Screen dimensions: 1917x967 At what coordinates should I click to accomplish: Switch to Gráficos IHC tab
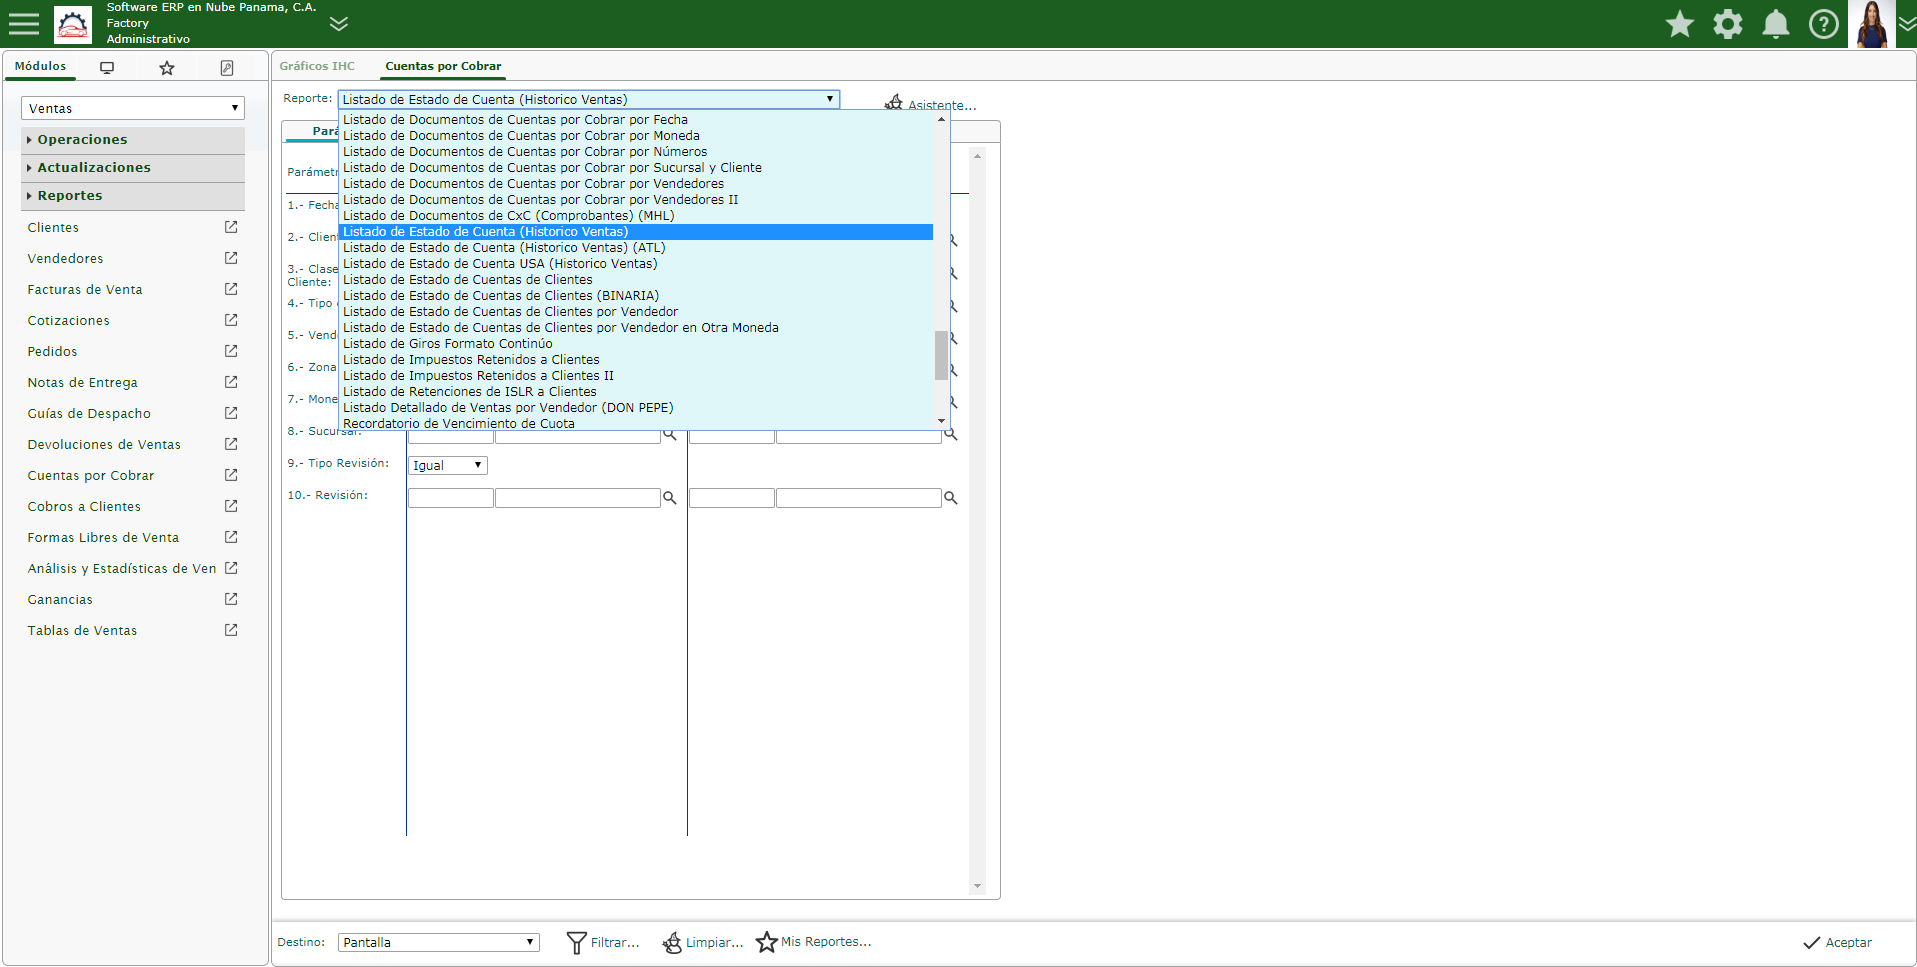tap(317, 66)
